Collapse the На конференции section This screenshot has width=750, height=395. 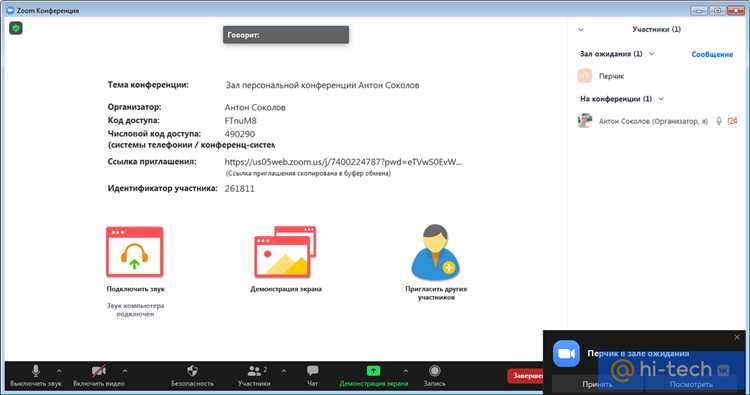pyautogui.click(x=661, y=99)
